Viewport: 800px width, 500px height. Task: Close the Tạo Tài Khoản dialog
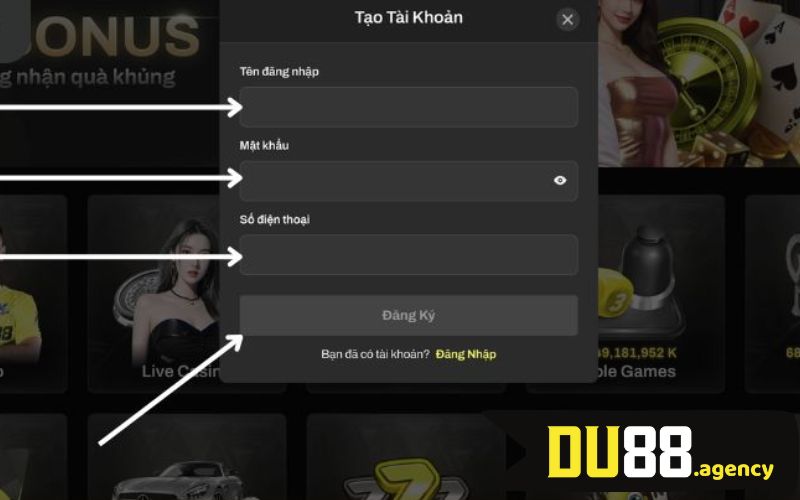(x=567, y=19)
